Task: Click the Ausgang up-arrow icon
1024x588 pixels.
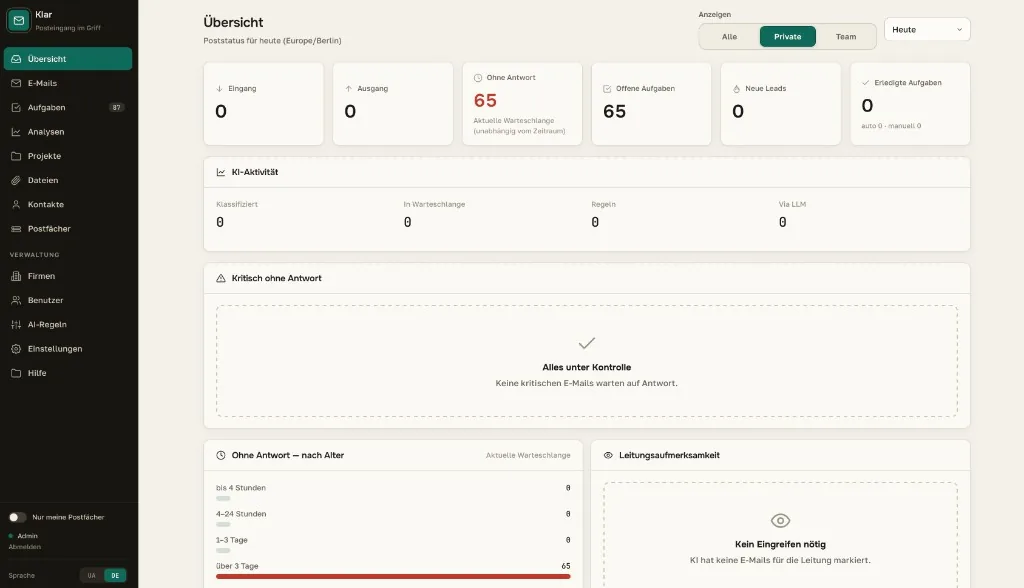Action: pos(349,88)
